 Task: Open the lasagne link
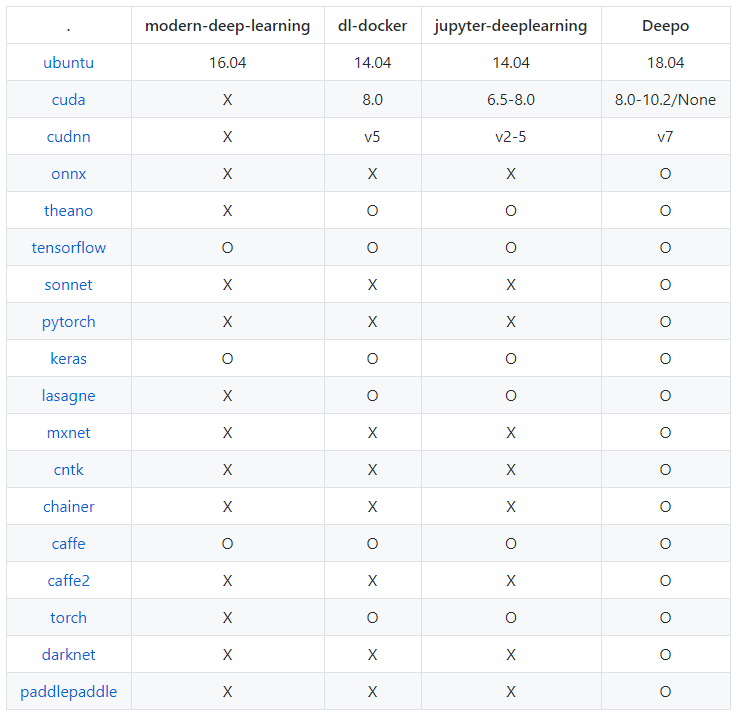[x=68, y=396]
